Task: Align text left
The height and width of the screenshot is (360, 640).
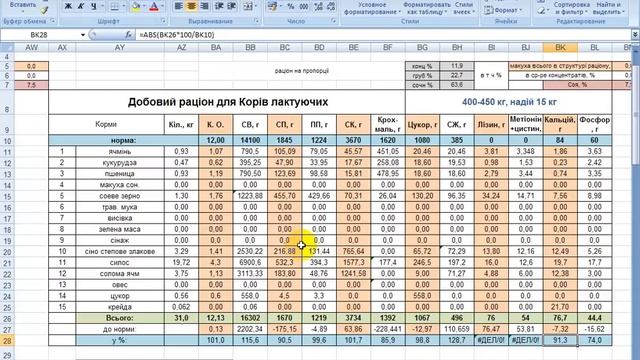Action: point(178,6)
